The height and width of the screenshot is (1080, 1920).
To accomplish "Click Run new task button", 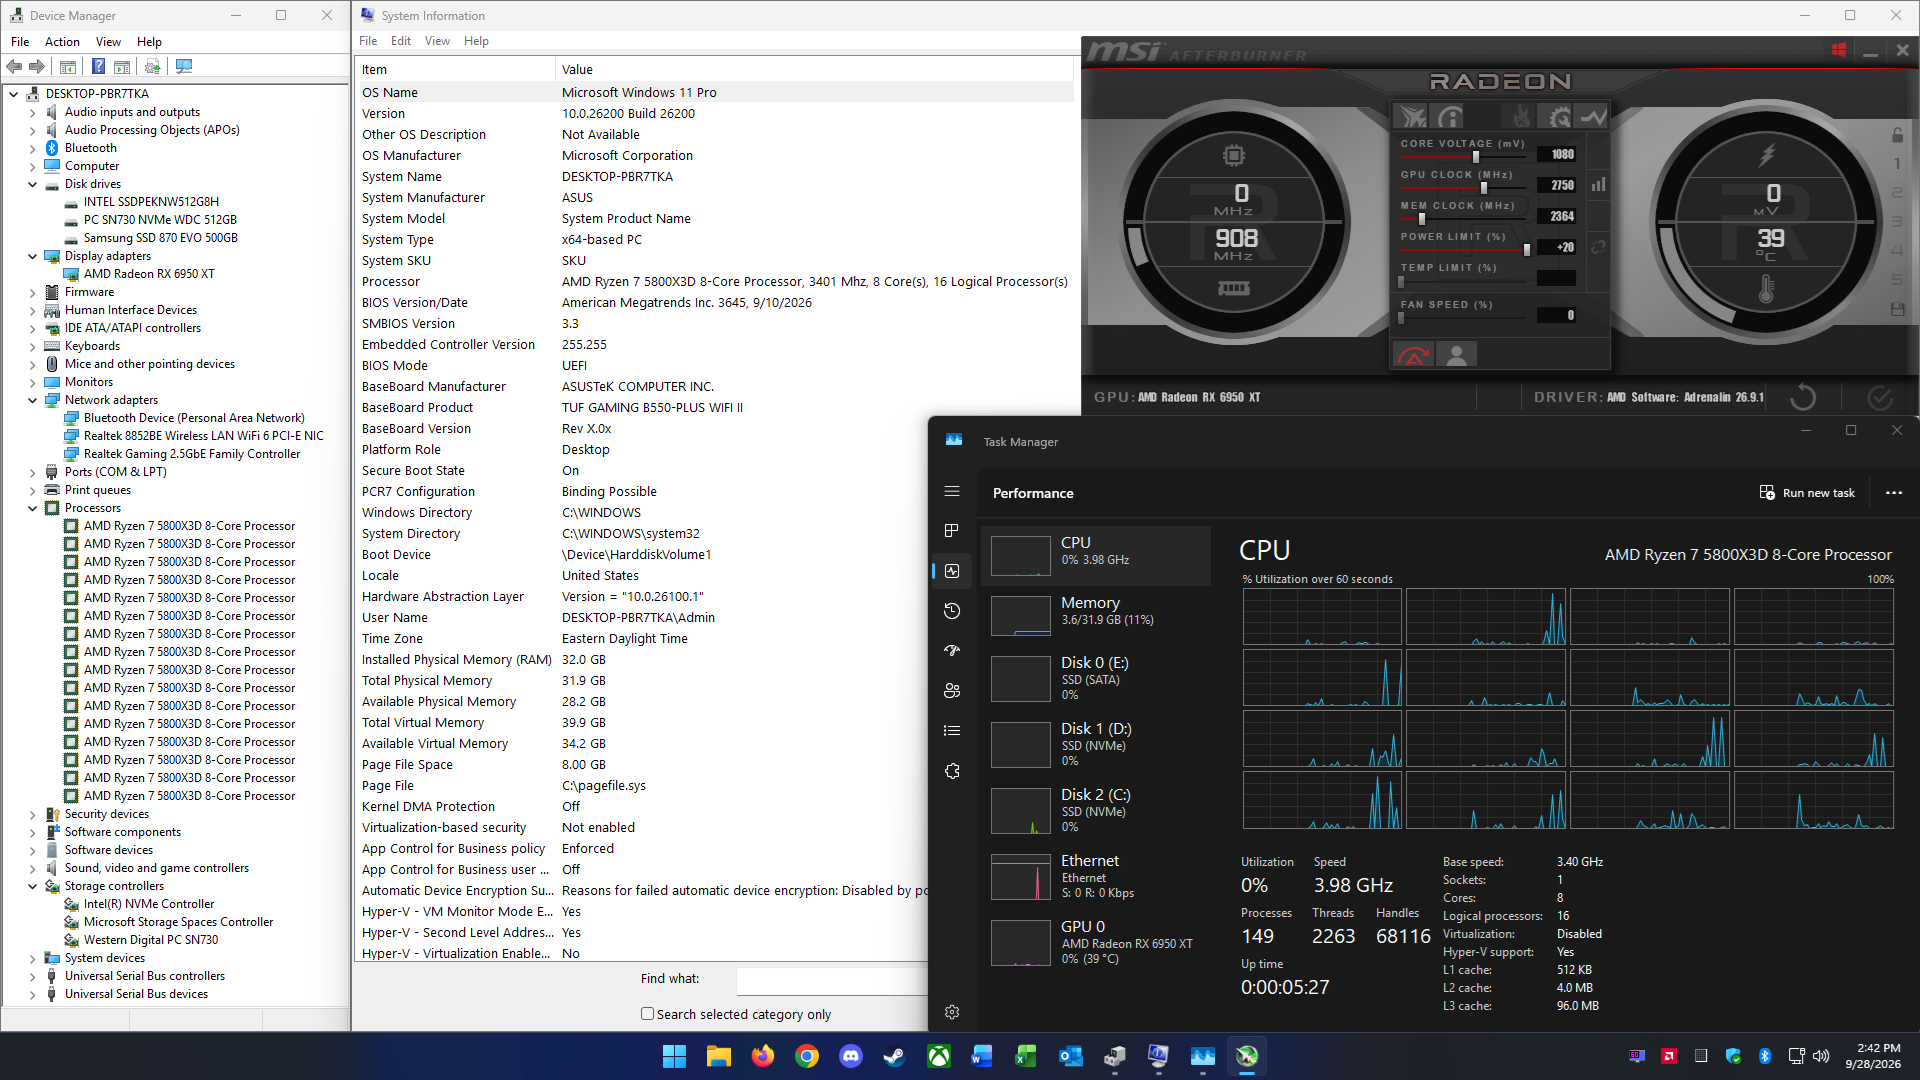I will 1807,493.
